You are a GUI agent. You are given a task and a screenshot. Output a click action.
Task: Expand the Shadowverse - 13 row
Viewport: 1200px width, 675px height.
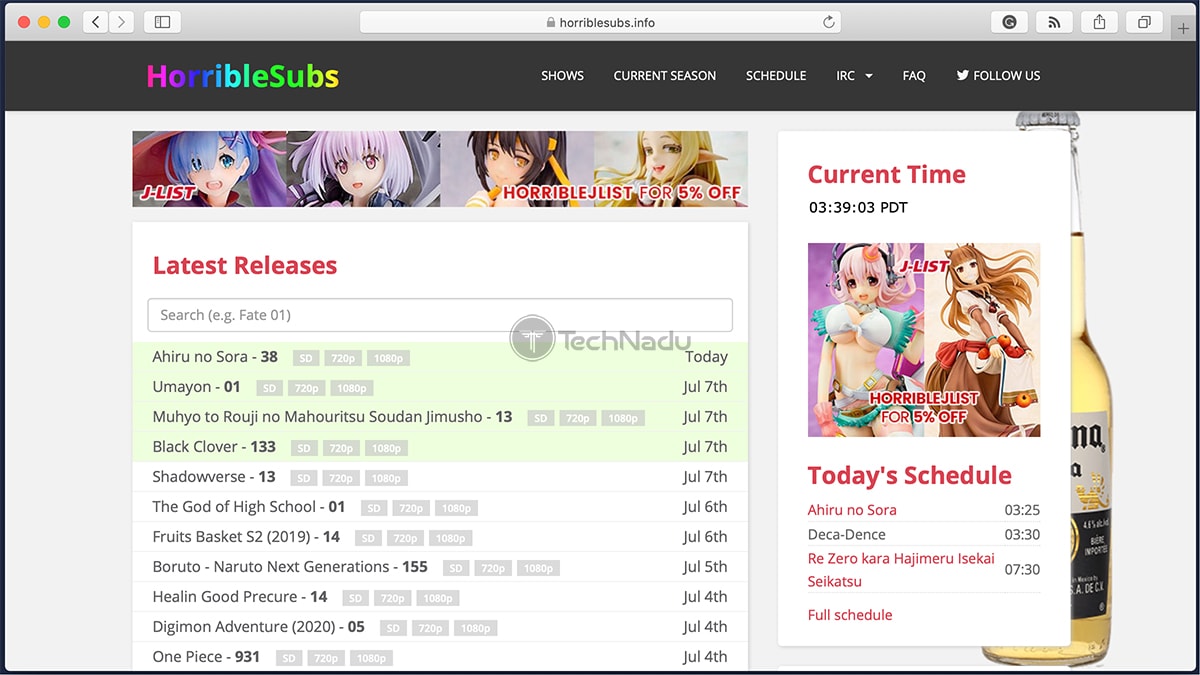[440, 477]
